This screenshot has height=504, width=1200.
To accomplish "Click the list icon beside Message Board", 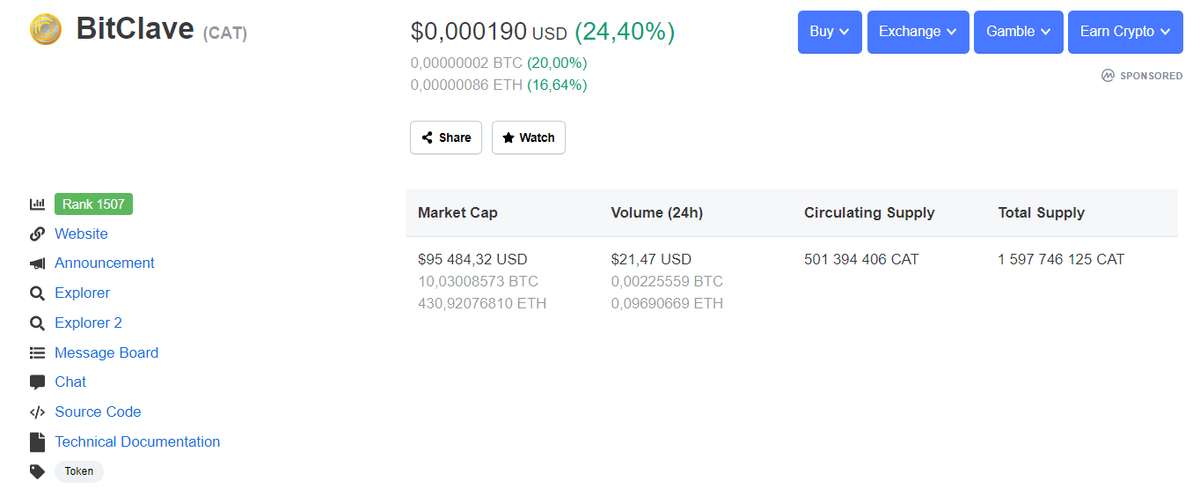I will 37,353.
